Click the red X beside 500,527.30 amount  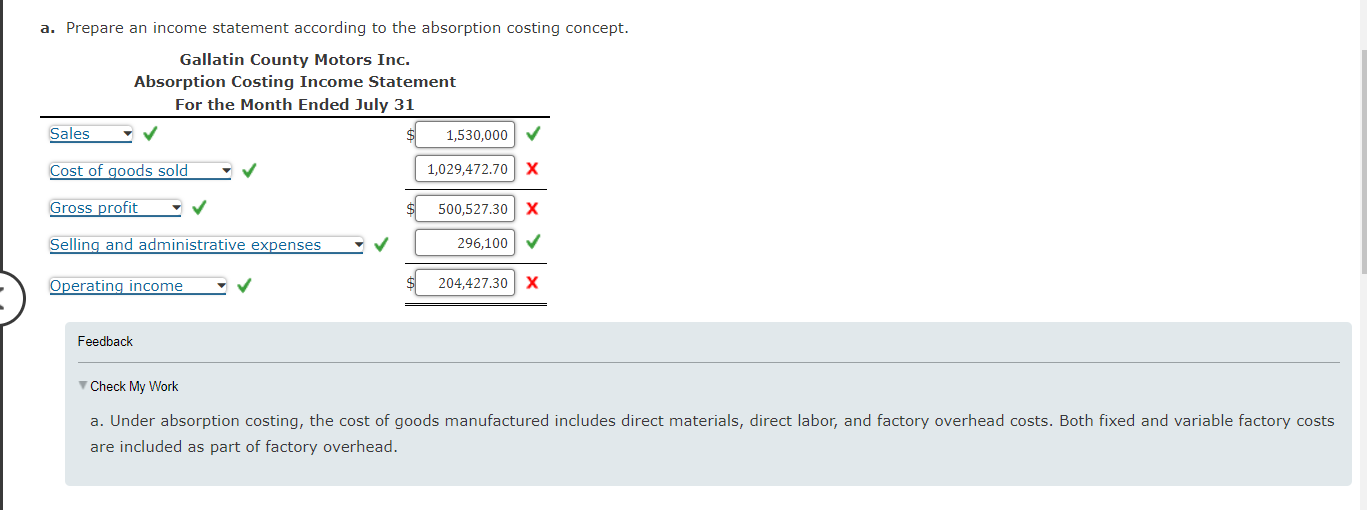[x=532, y=209]
